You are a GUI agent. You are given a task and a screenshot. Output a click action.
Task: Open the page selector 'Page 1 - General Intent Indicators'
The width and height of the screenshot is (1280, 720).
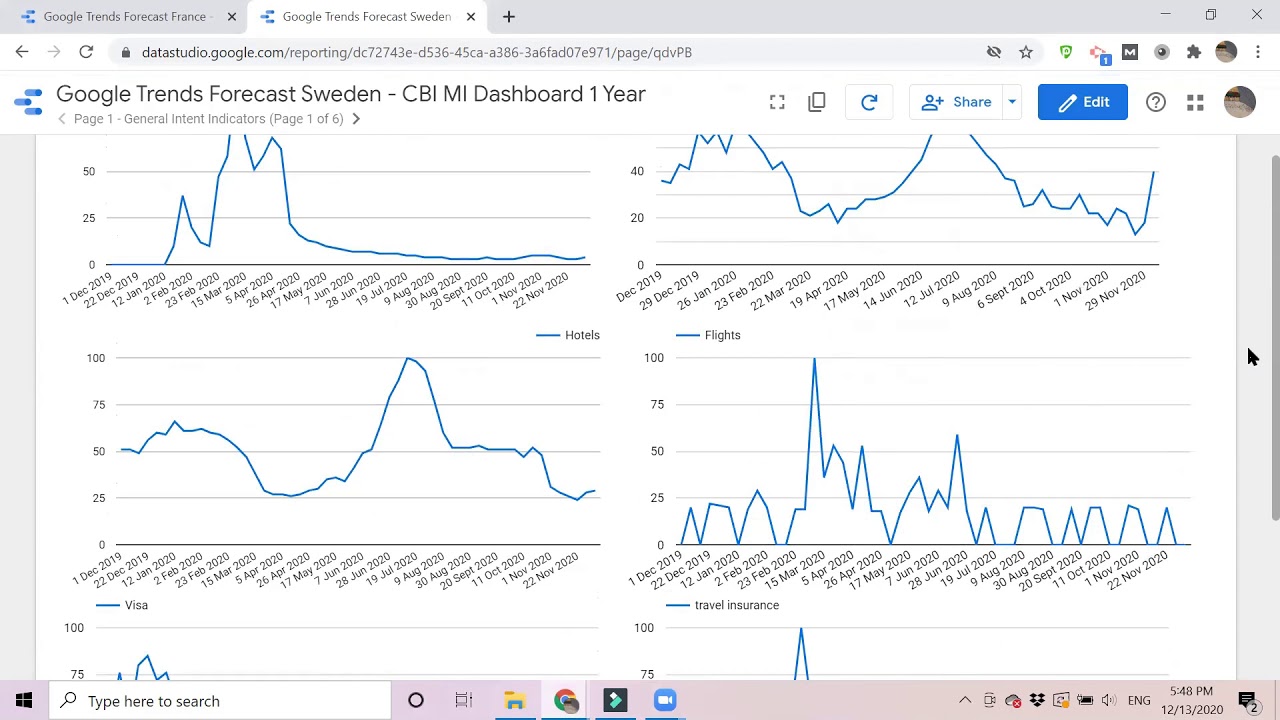(209, 119)
